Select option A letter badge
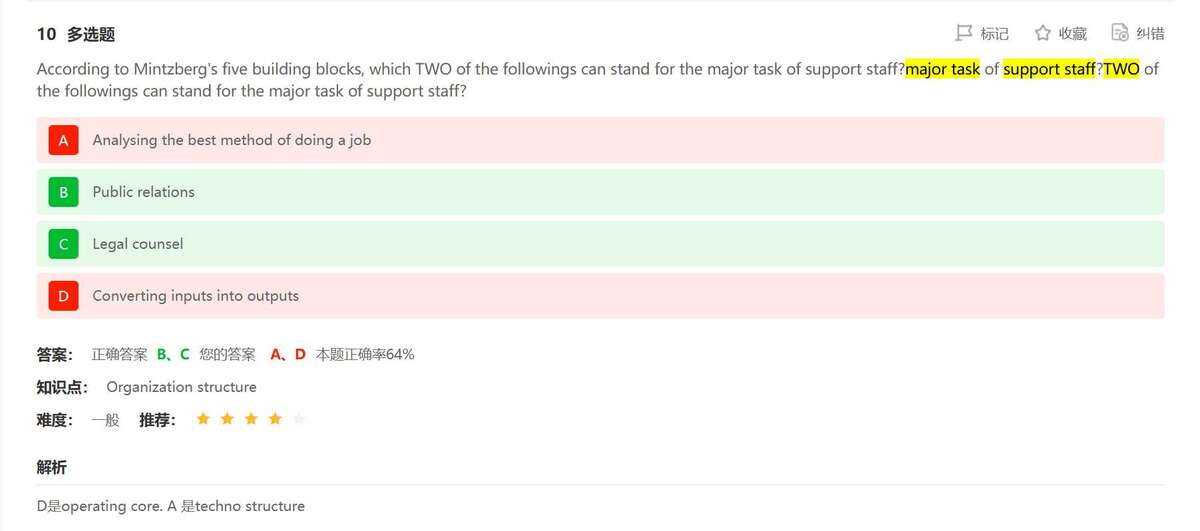Viewport: 1200px width, 531px height. (63, 140)
